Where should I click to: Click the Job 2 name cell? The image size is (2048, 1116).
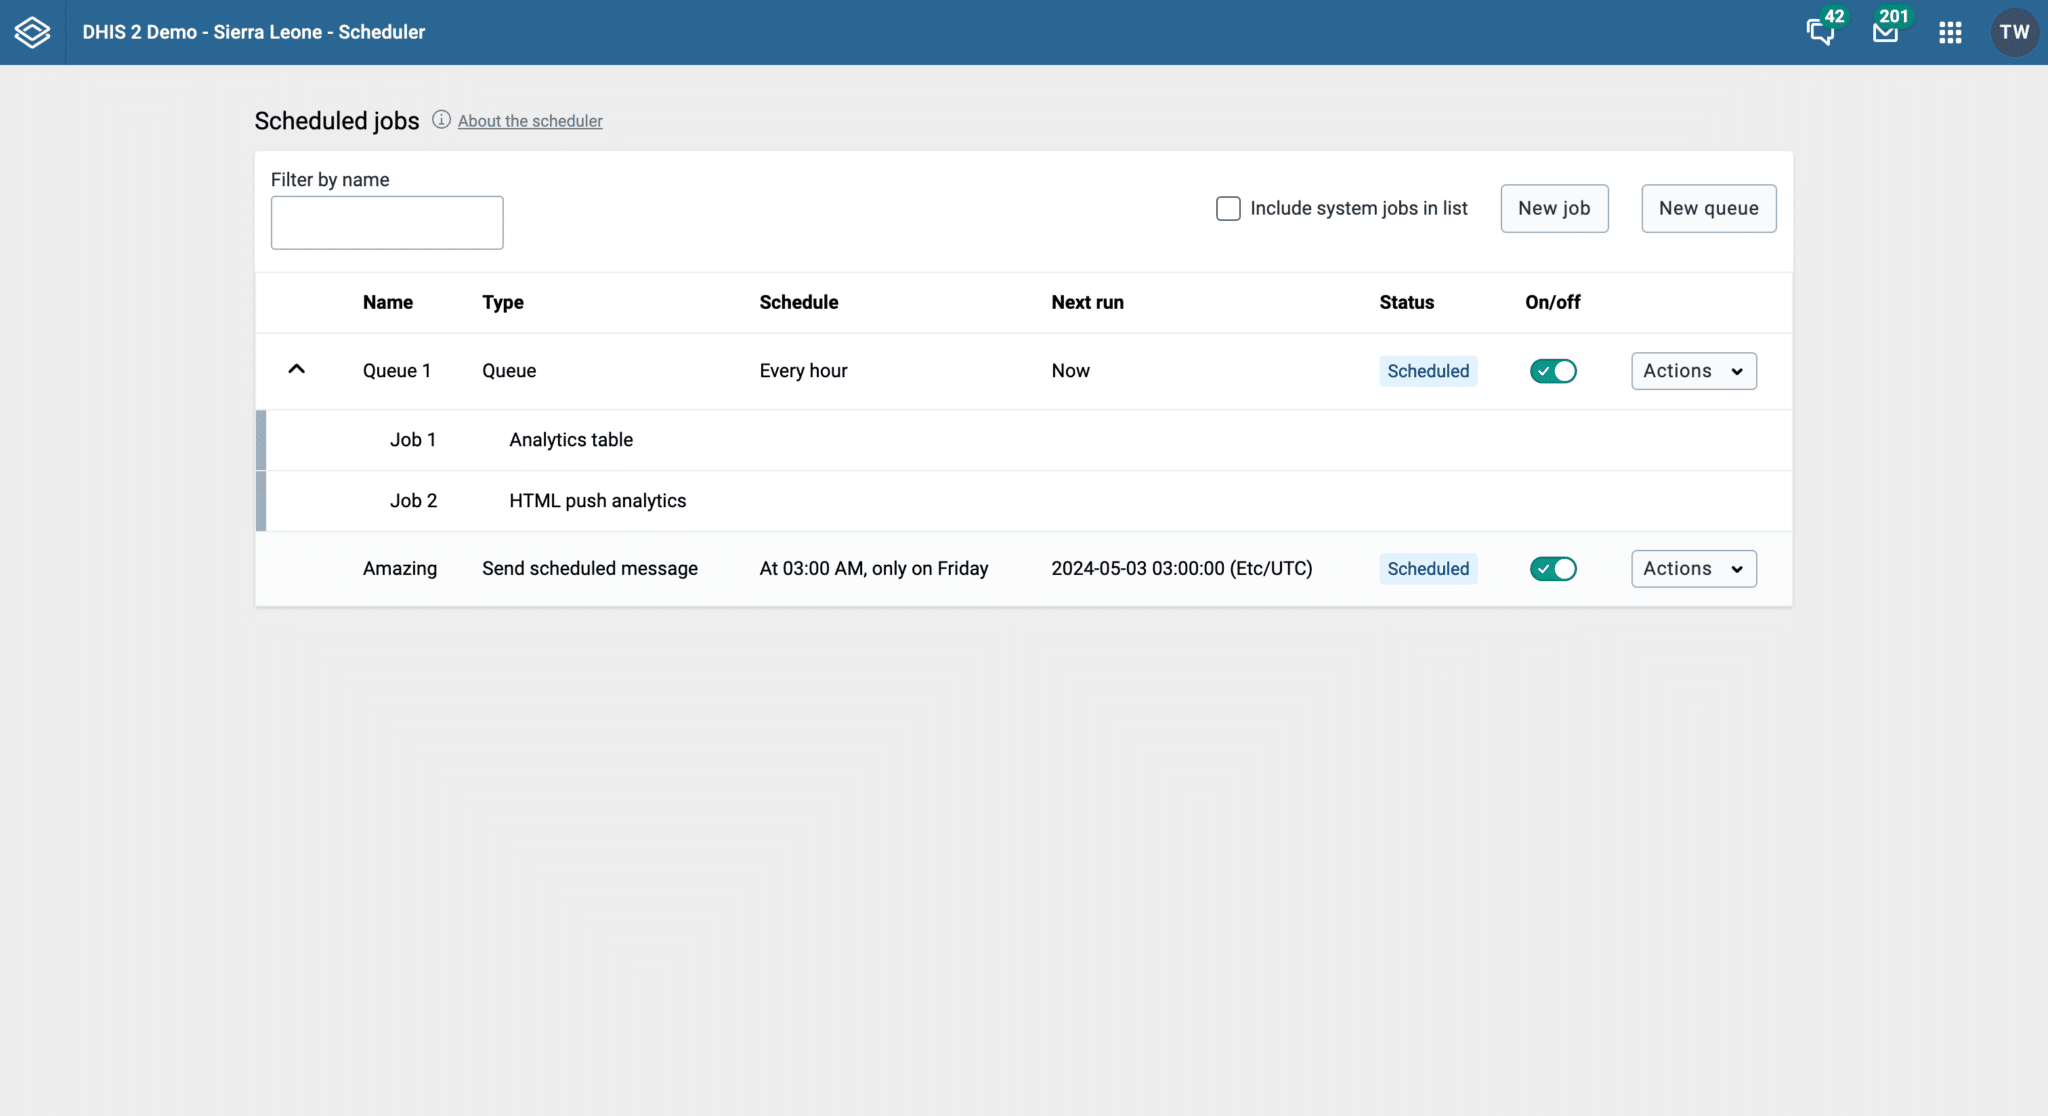[x=413, y=501]
